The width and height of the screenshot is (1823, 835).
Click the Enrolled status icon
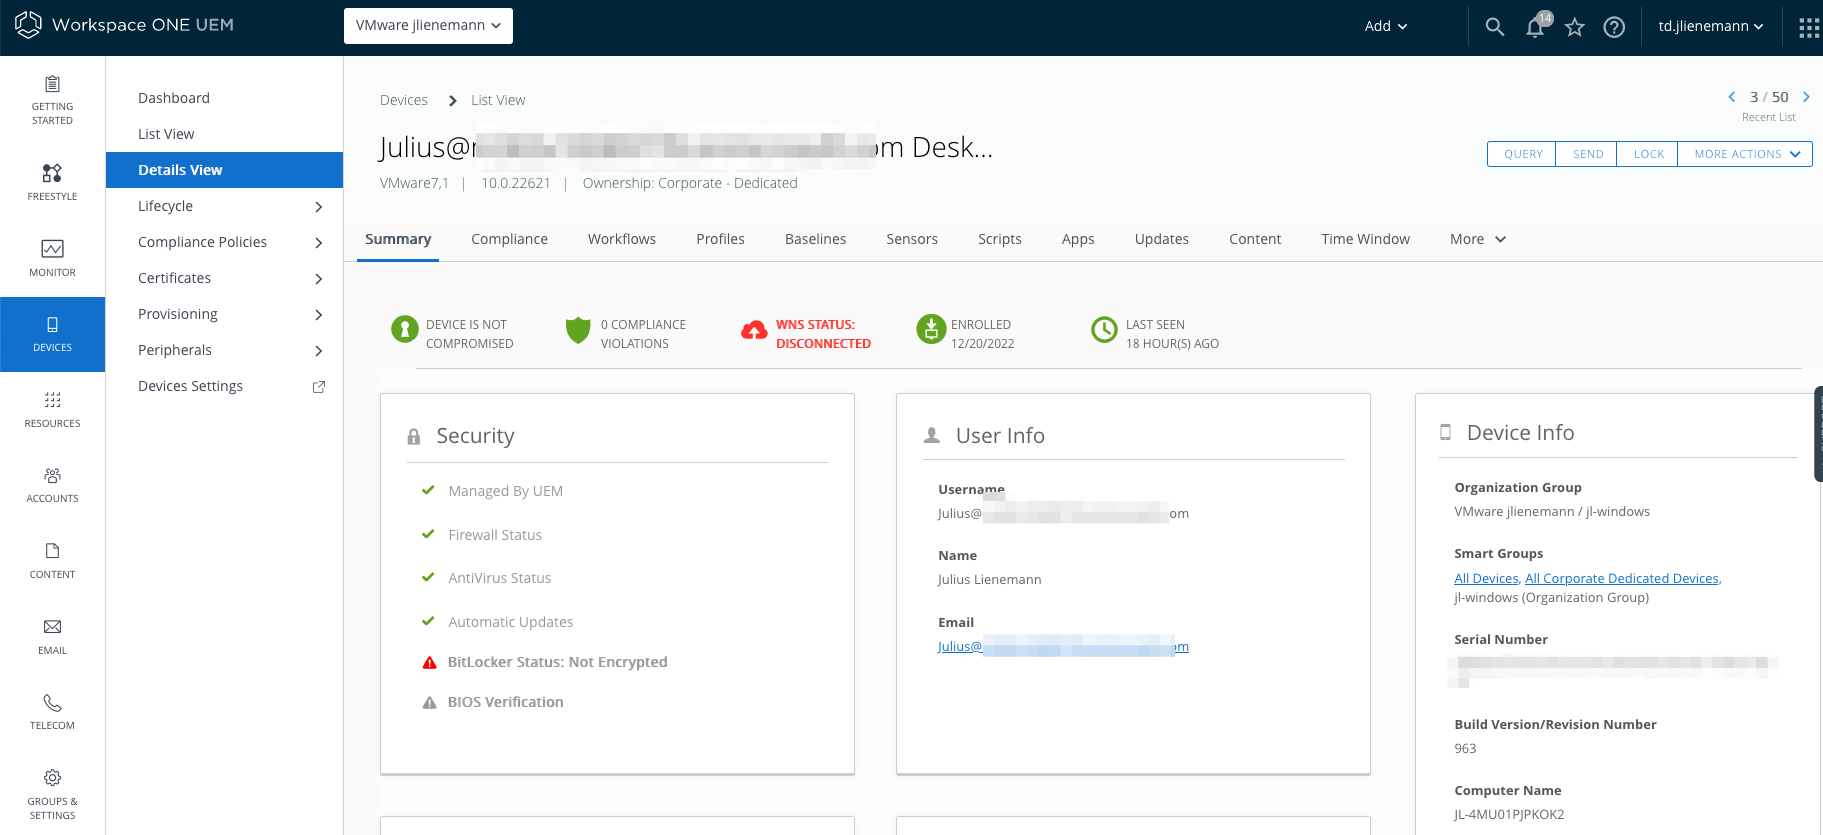coord(930,329)
